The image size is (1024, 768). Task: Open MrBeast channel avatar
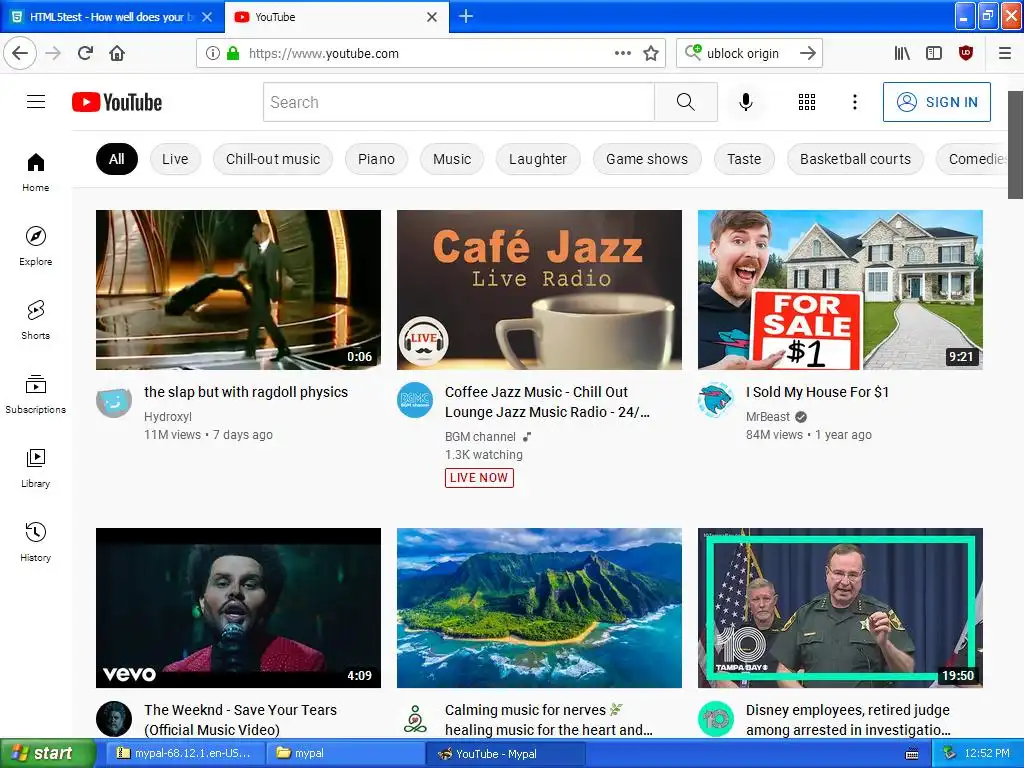click(x=716, y=400)
